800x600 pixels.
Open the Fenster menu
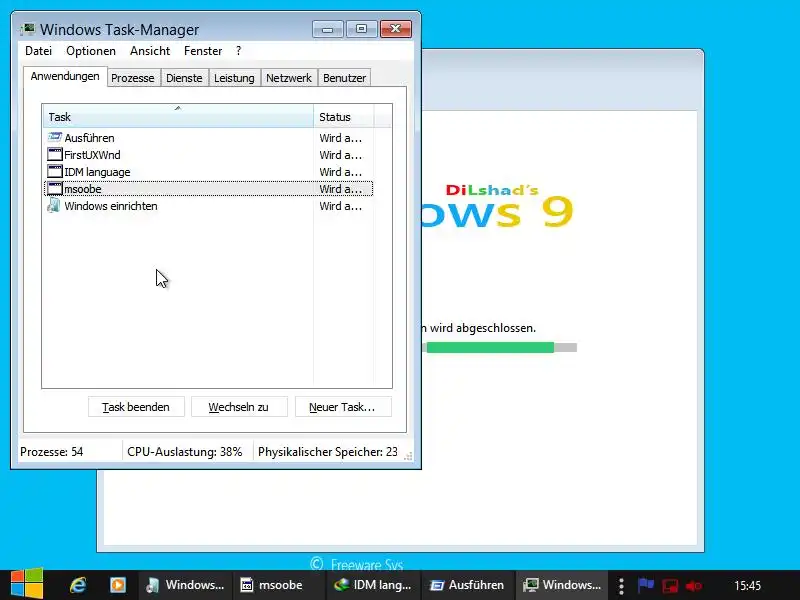tap(203, 51)
